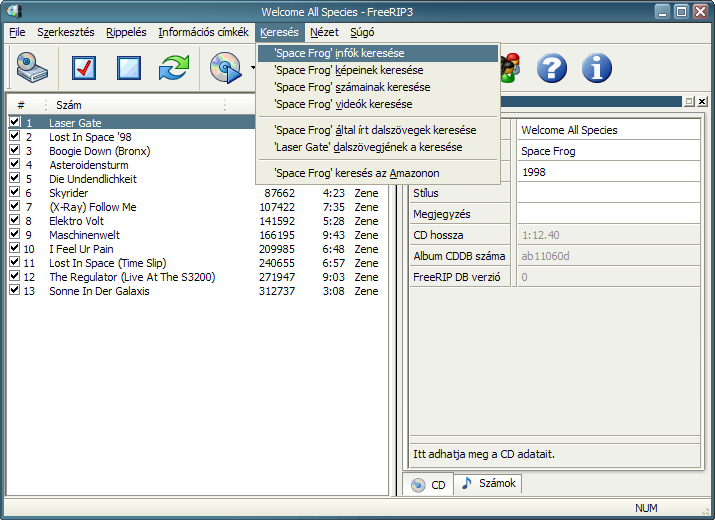Click the CD drive icon in toolbar
715x520 pixels.
(32, 68)
